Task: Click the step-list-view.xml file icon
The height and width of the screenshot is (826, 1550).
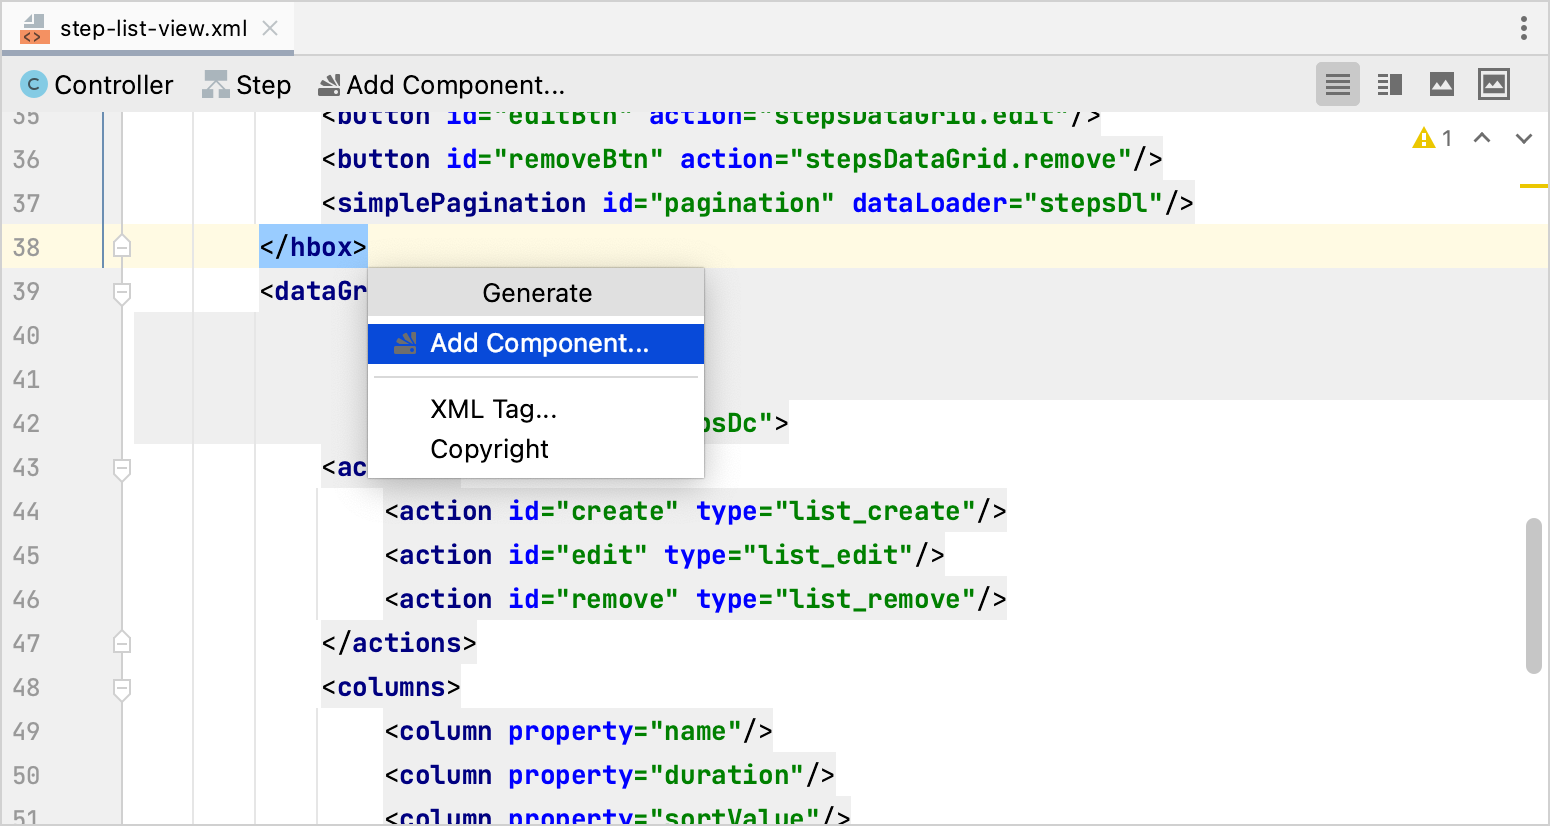Action: [x=34, y=28]
